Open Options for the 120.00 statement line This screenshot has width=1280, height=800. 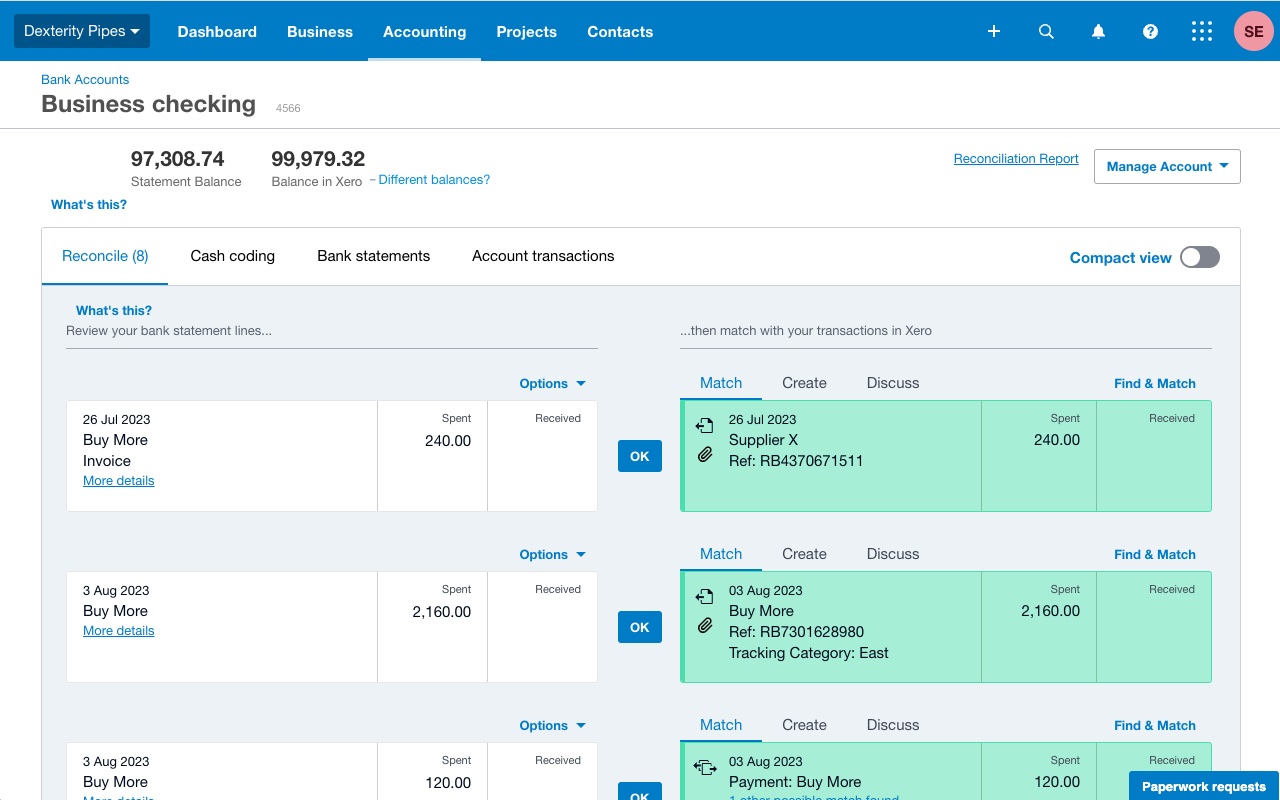[552, 725]
